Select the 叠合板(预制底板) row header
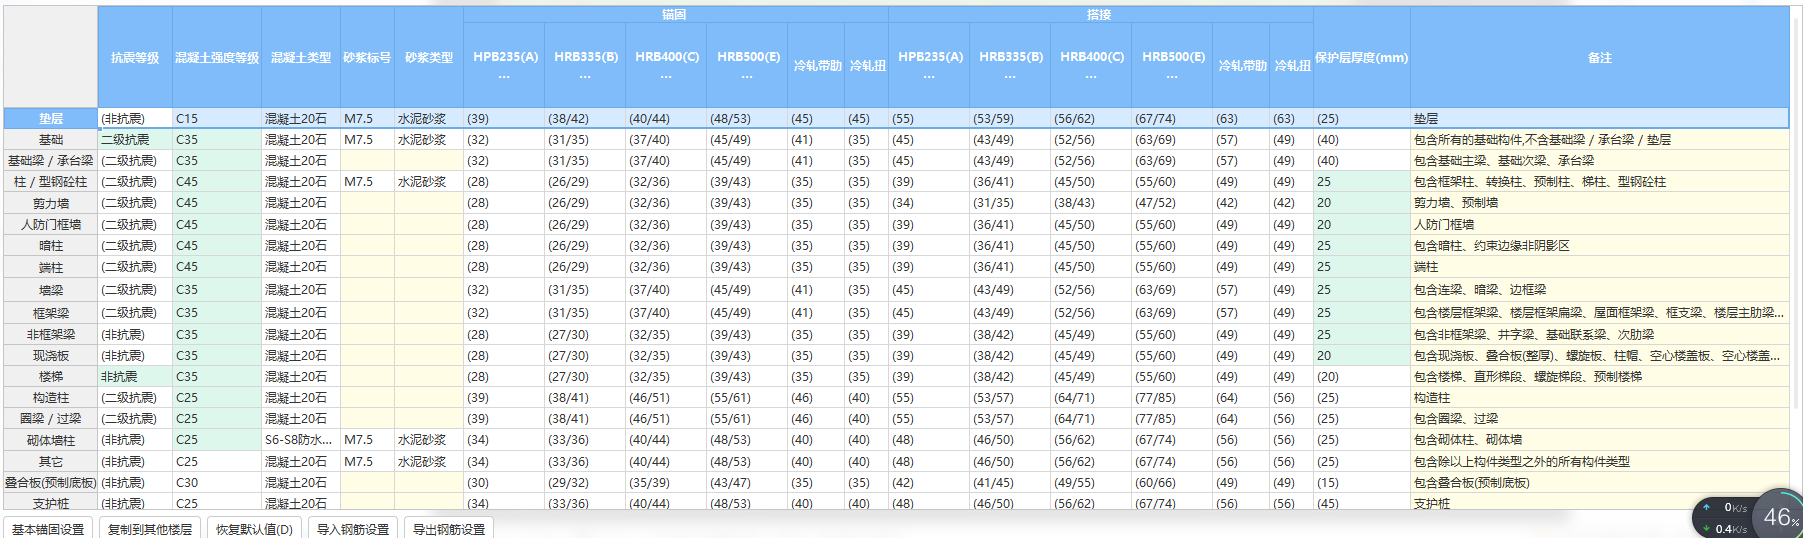The height and width of the screenshot is (538, 1803). [51, 483]
